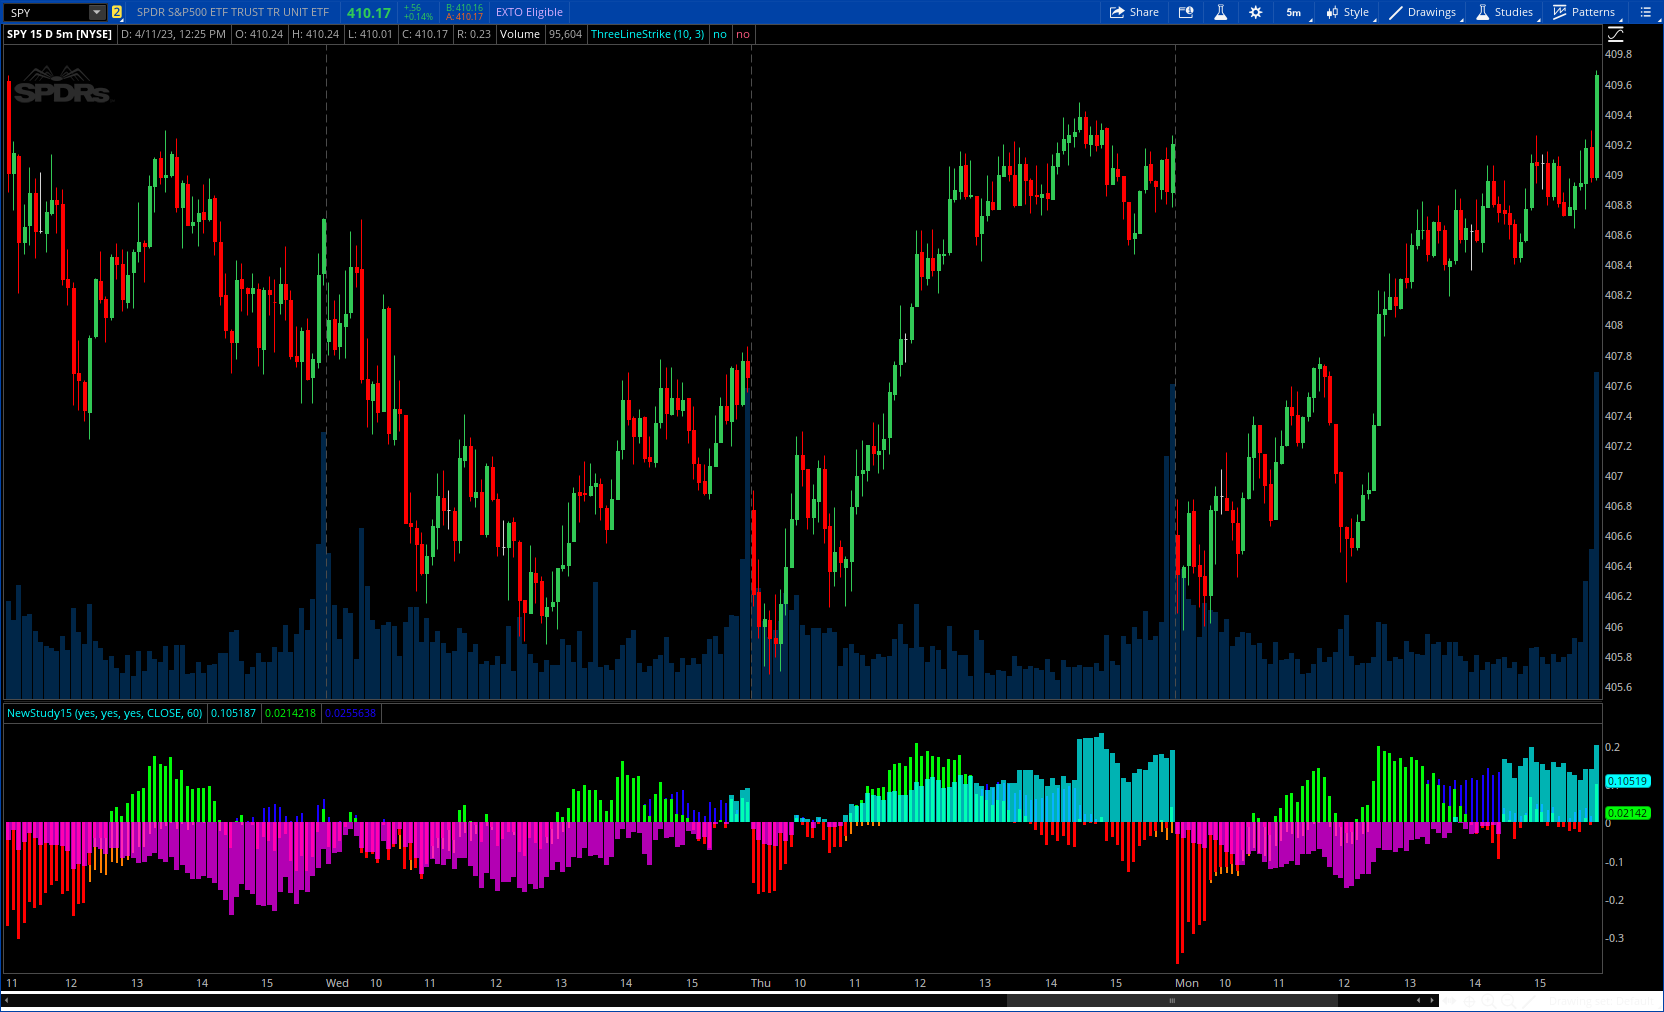Screen dimensions: 1664x1012
Task: Expand the 5m timeframe dropdown
Action: pyautogui.click(x=1295, y=12)
